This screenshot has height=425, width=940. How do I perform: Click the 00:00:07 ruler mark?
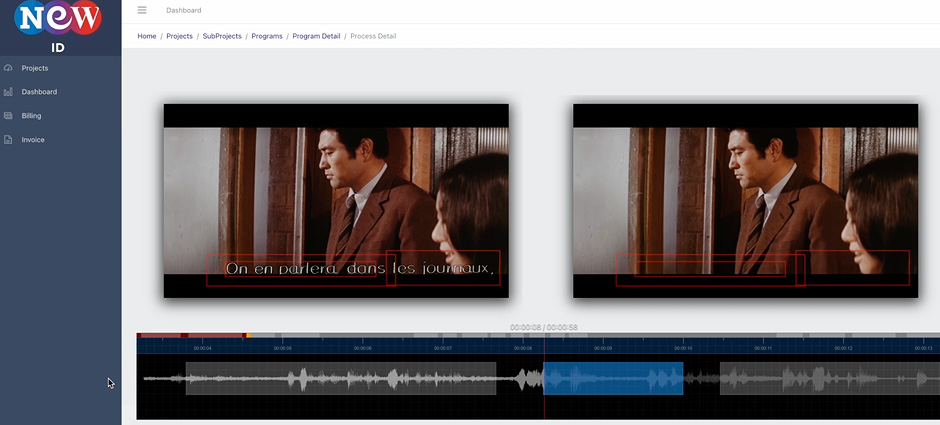pos(443,348)
